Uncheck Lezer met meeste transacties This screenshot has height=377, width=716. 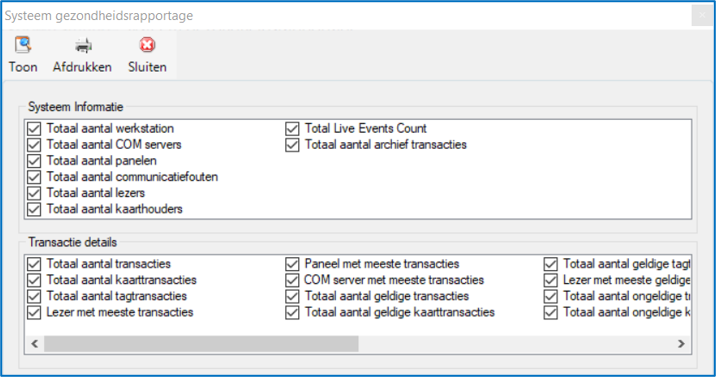pos(34,312)
